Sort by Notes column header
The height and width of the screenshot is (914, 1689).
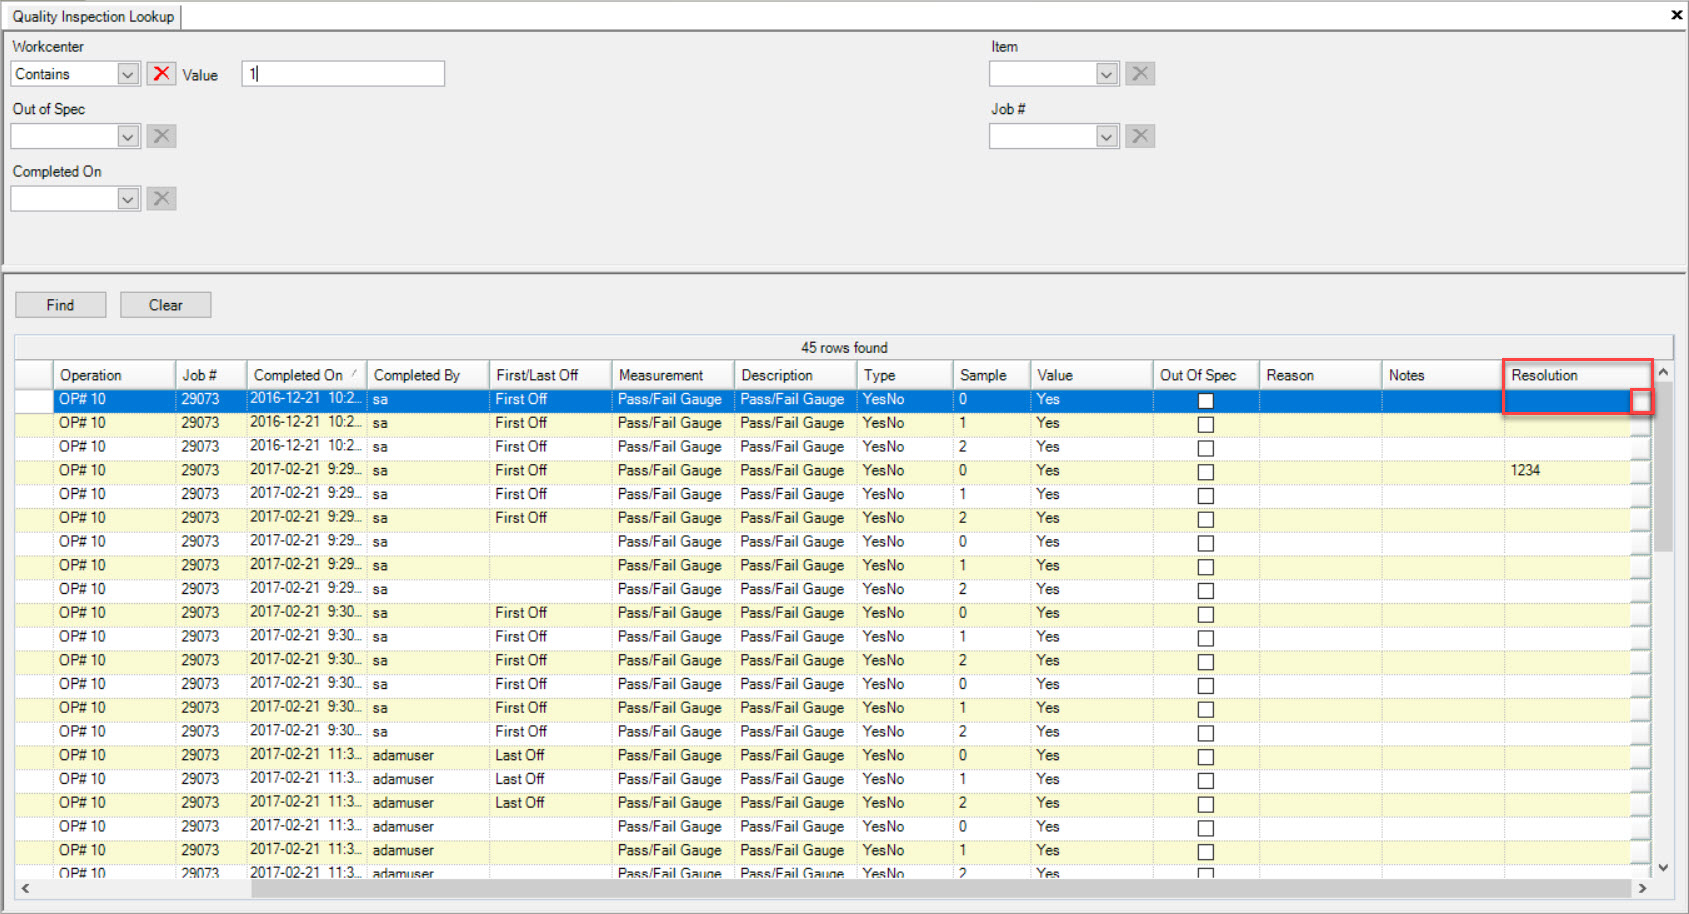point(1443,375)
